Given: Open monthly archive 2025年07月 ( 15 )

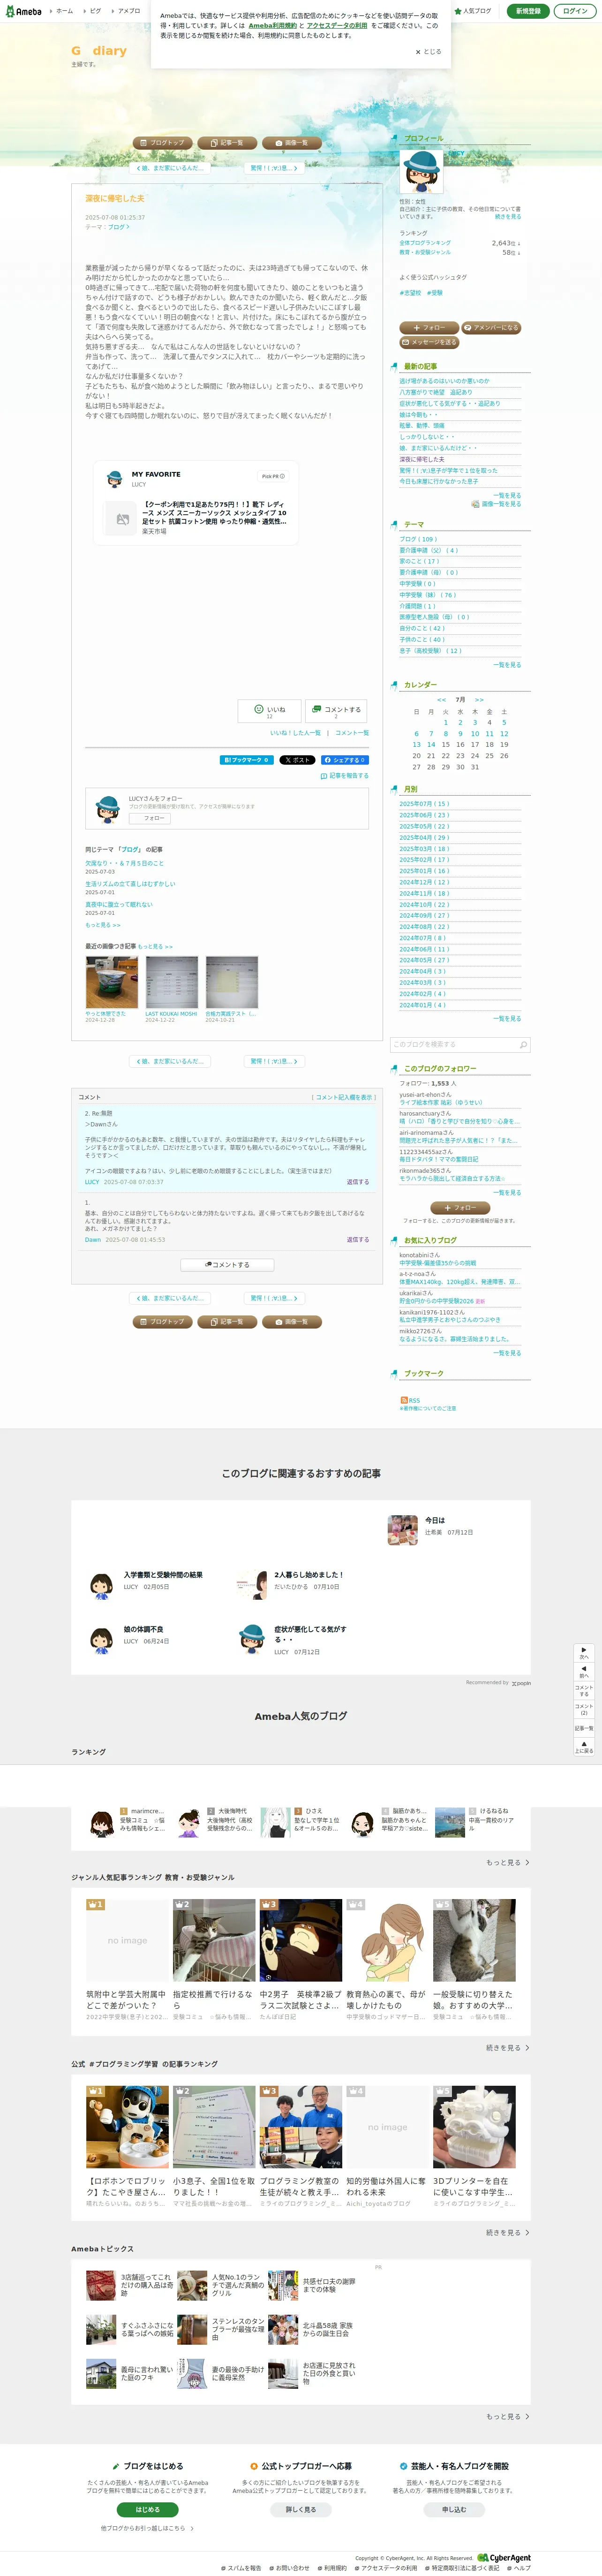Looking at the screenshot, I should pyautogui.click(x=424, y=803).
